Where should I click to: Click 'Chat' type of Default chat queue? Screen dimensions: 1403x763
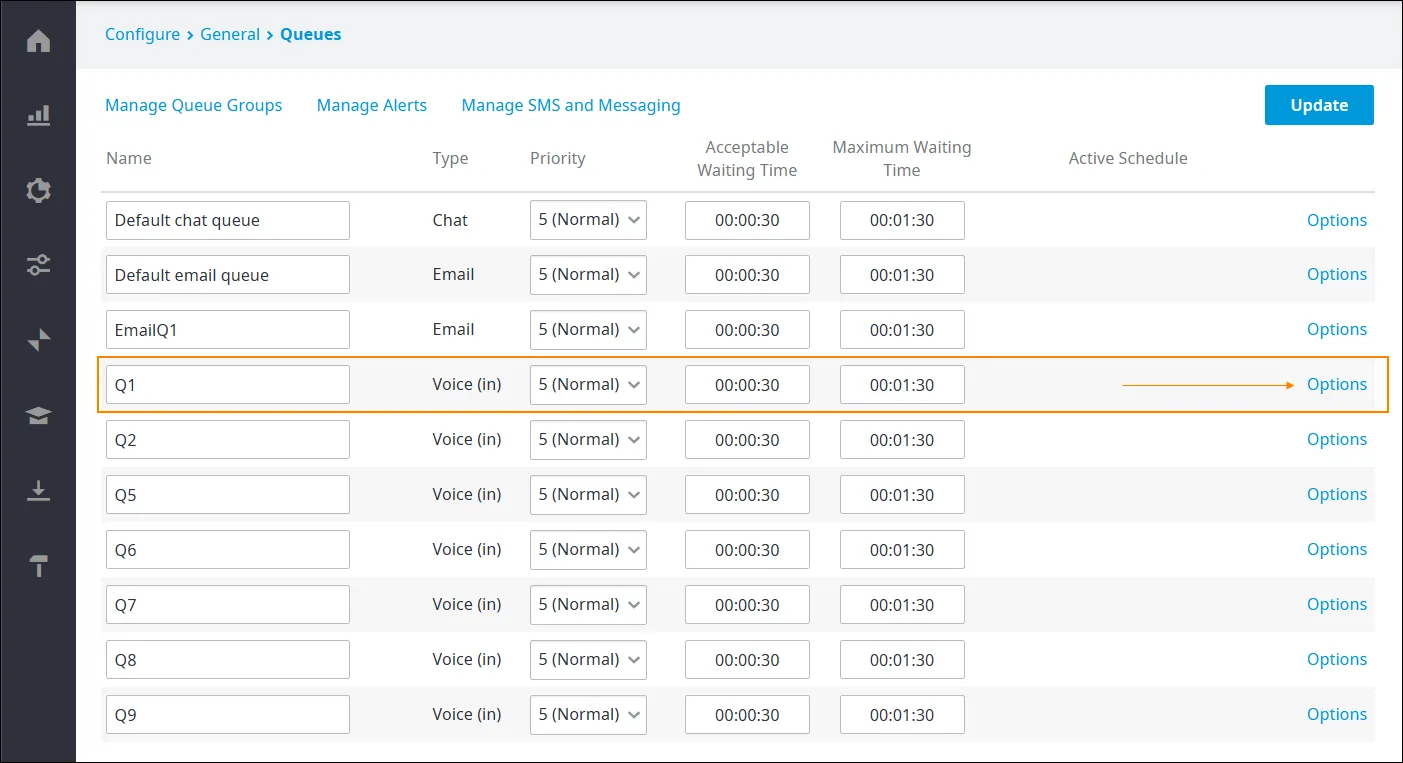click(450, 220)
